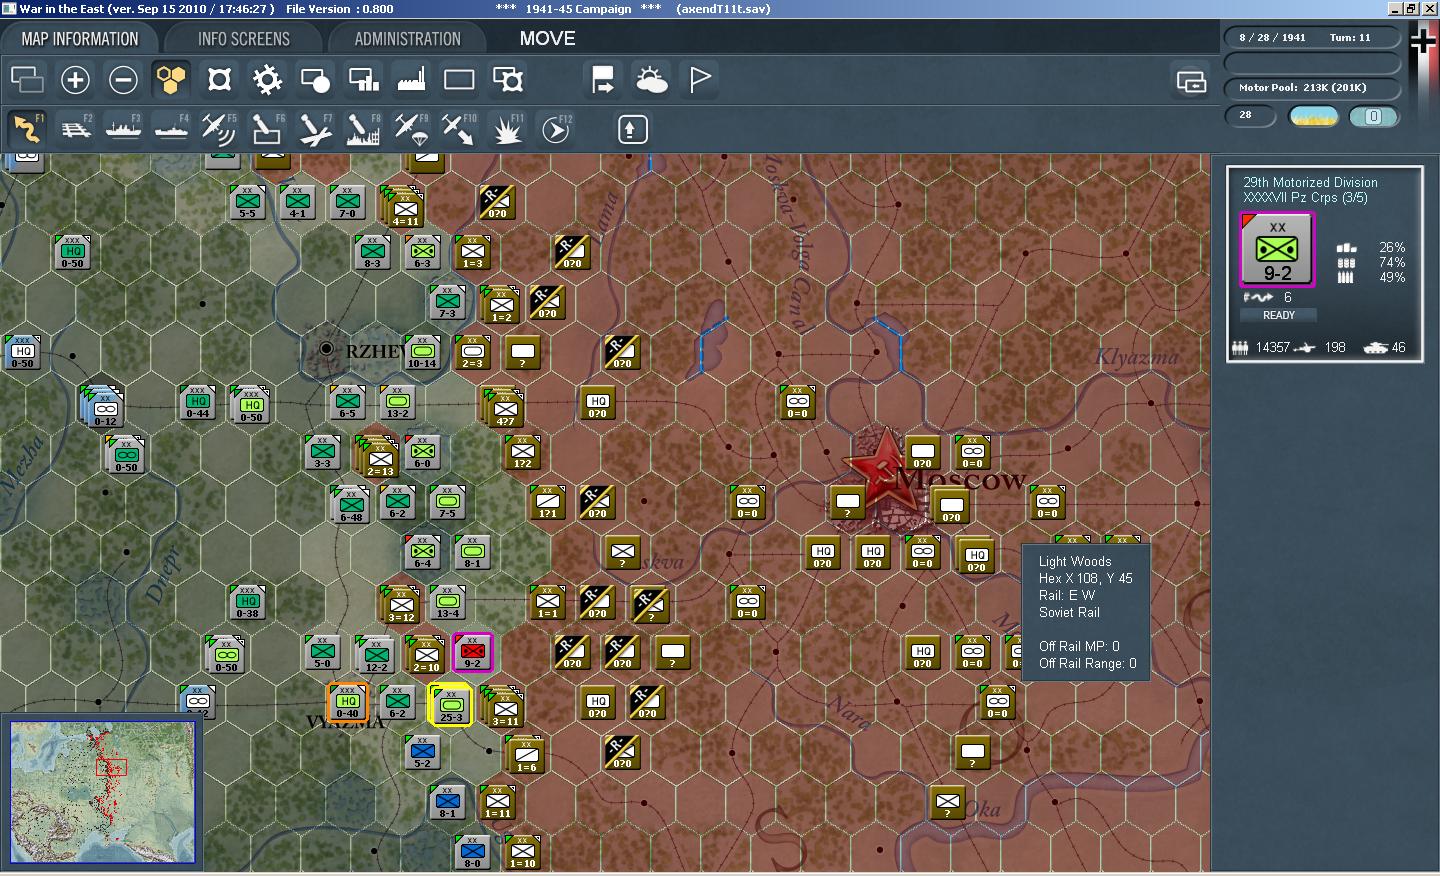Select the orange-bordered HQ 0-40 unit
Image resolution: width=1440 pixels, height=876 pixels.
coord(347,702)
